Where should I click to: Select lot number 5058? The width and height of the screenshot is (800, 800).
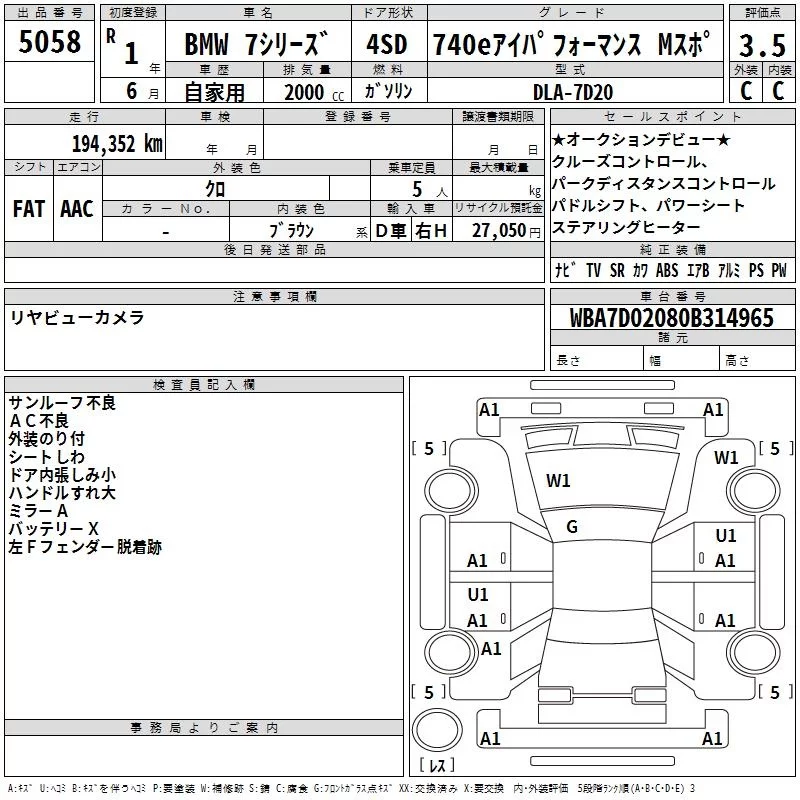point(49,42)
